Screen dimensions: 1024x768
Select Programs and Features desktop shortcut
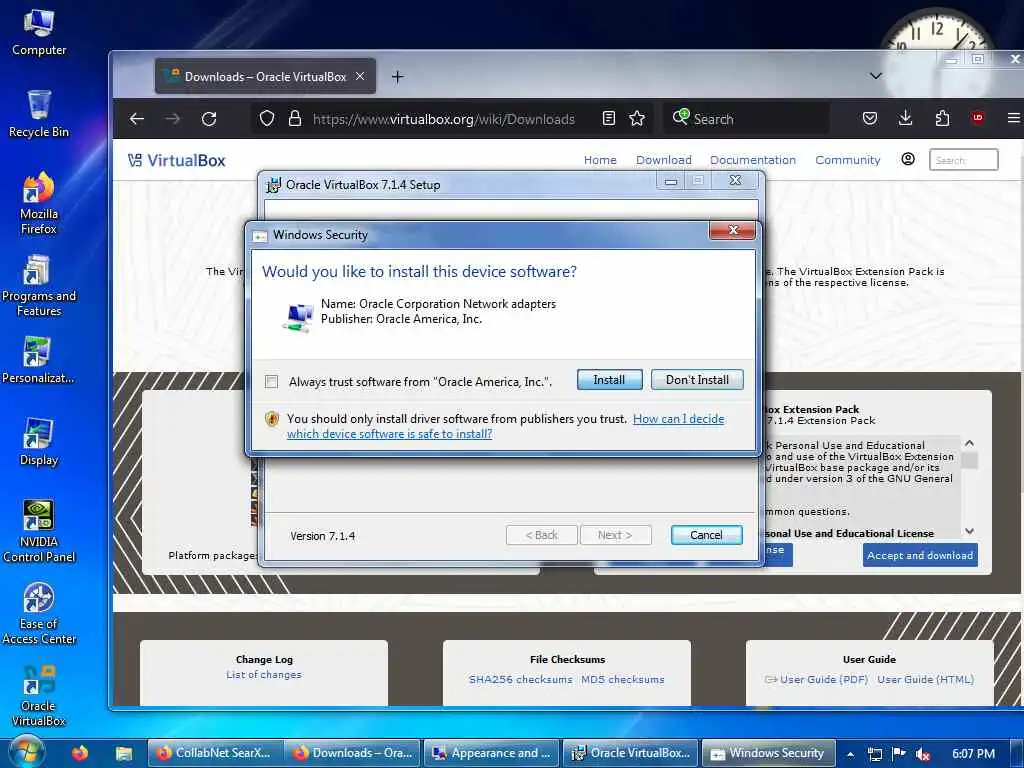tap(39, 285)
